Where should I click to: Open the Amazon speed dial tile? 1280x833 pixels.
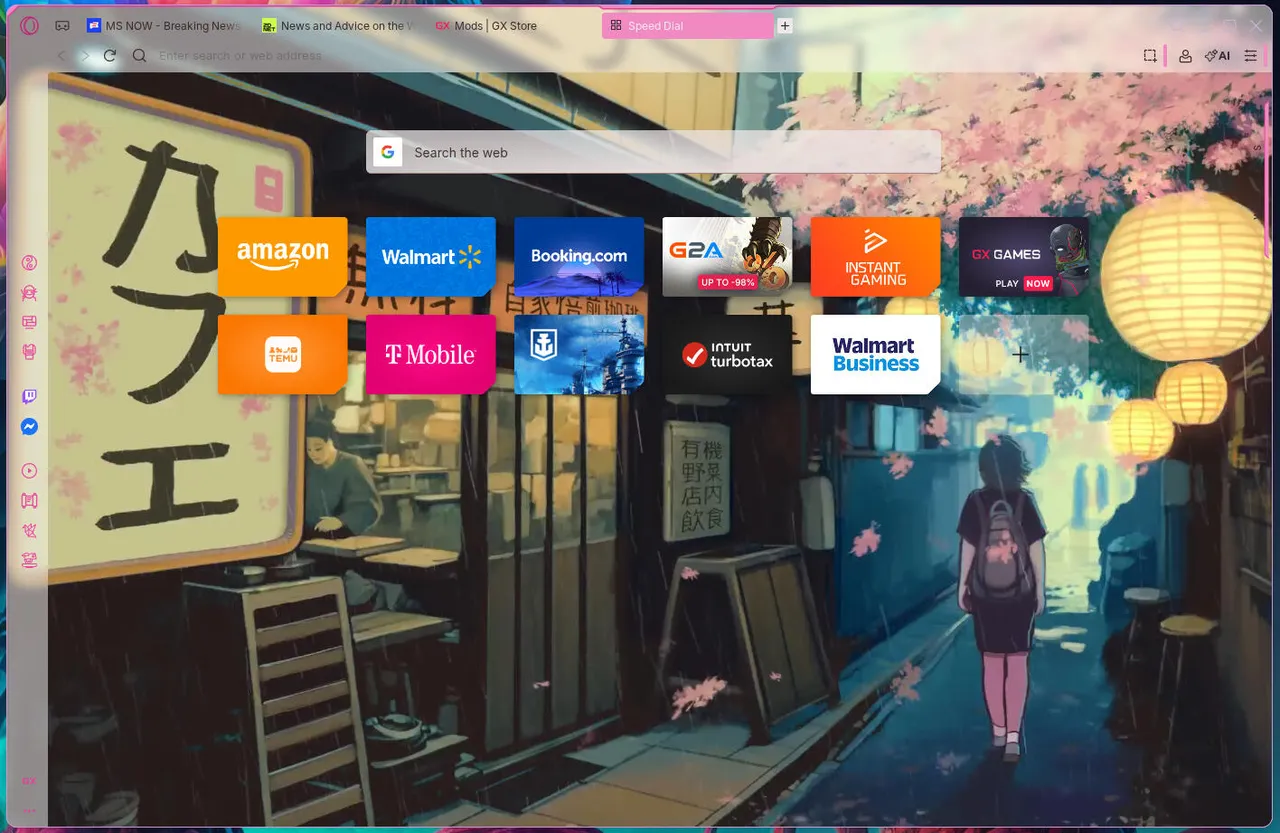[x=282, y=256]
